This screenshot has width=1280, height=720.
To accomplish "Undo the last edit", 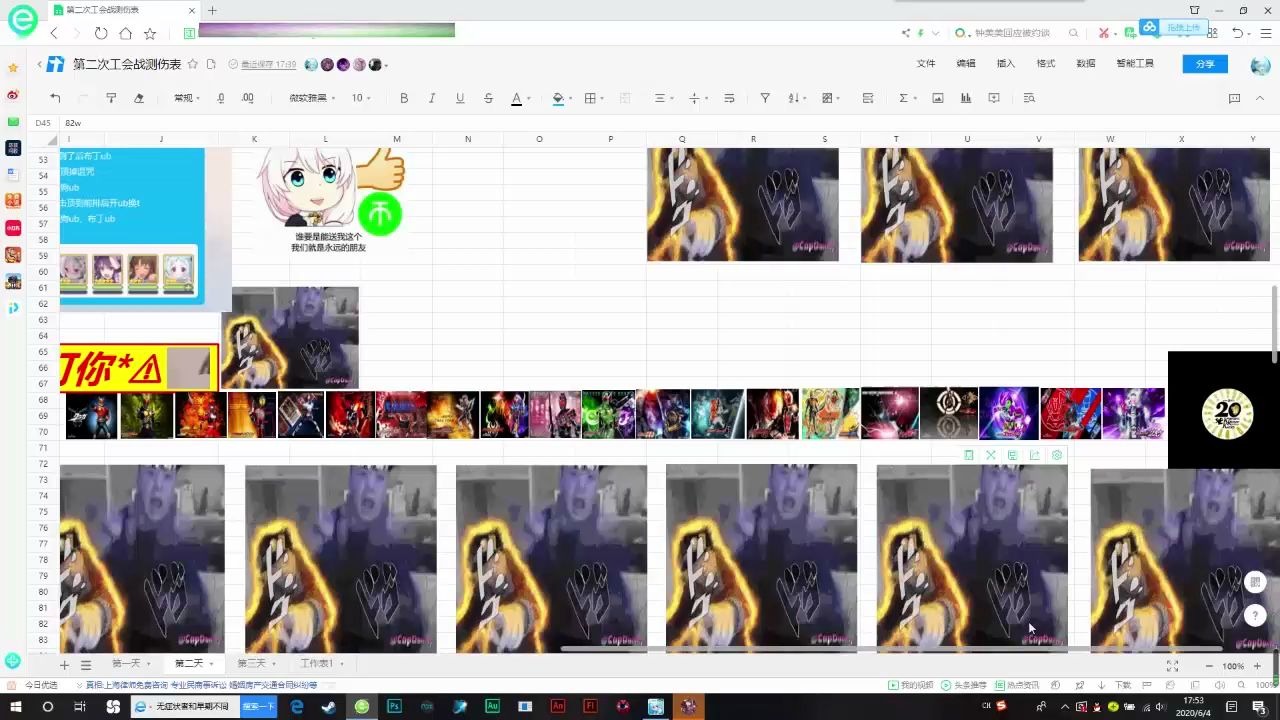I will [x=55, y=98].
